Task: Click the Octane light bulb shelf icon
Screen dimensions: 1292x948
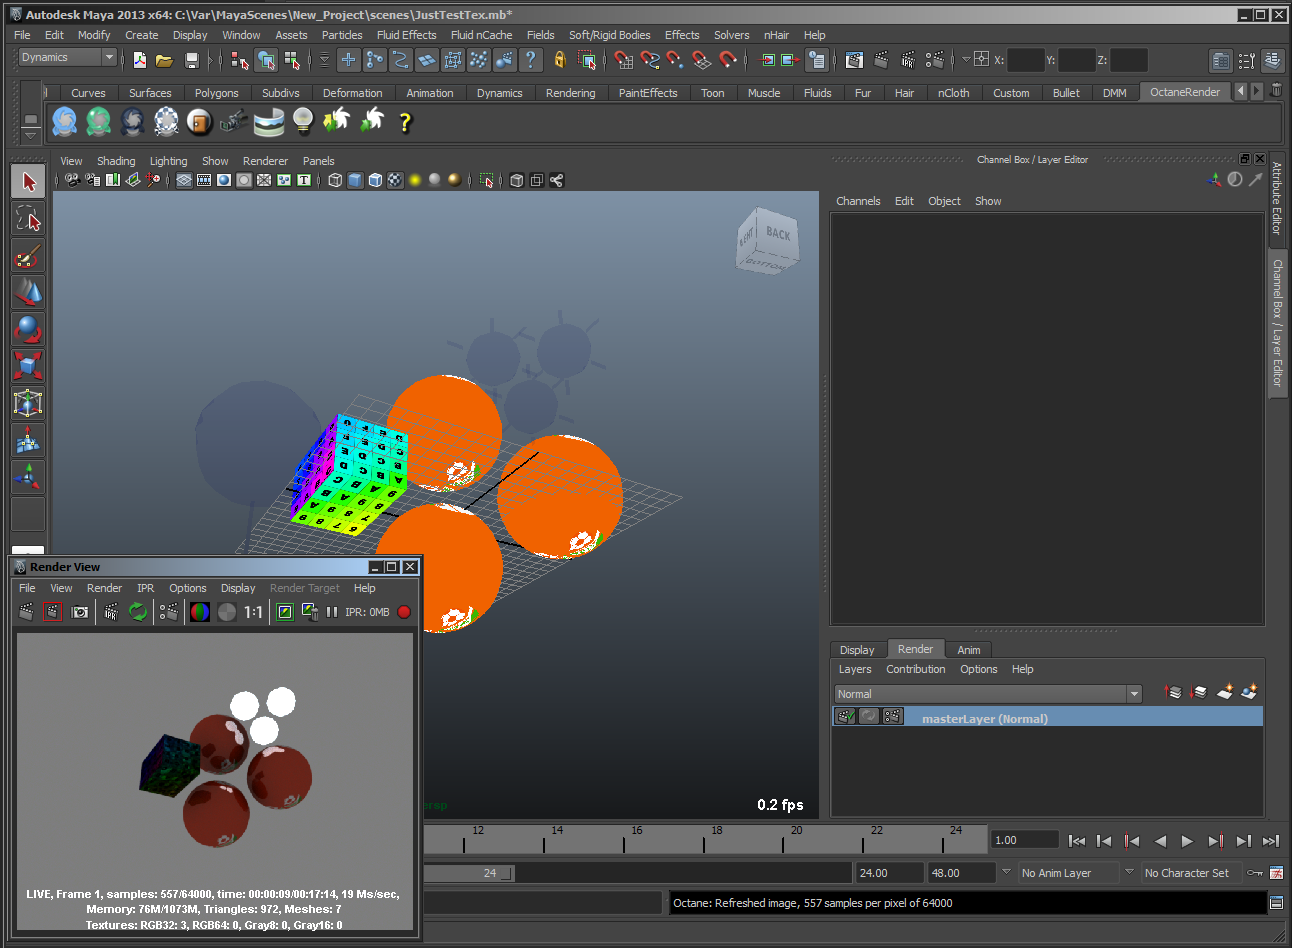Action: tap(303, 122)
